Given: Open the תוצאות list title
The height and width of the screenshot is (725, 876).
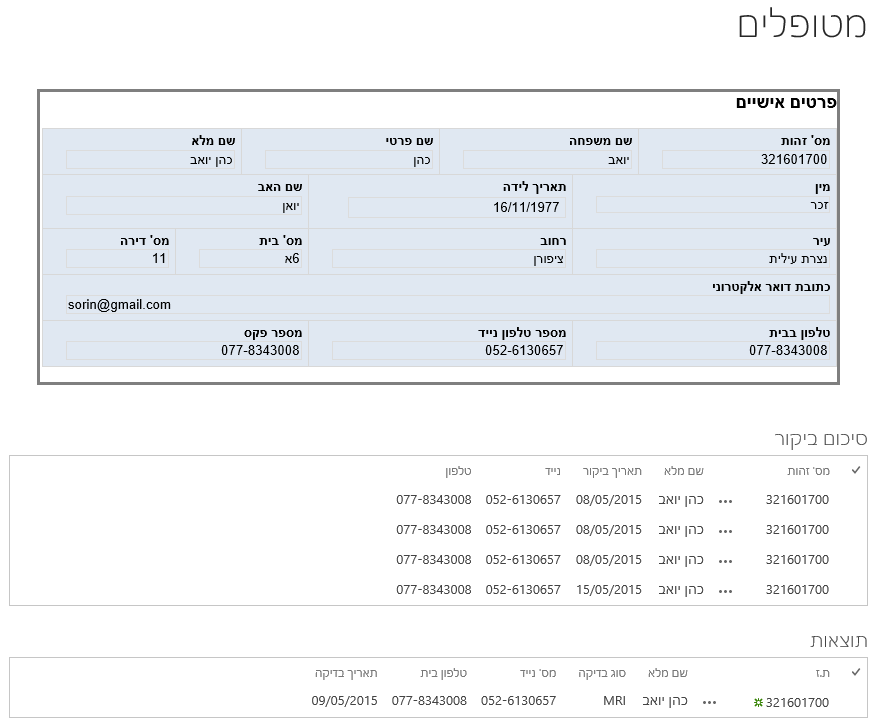Looking at the screenshot, I should [x=838, y=641].
